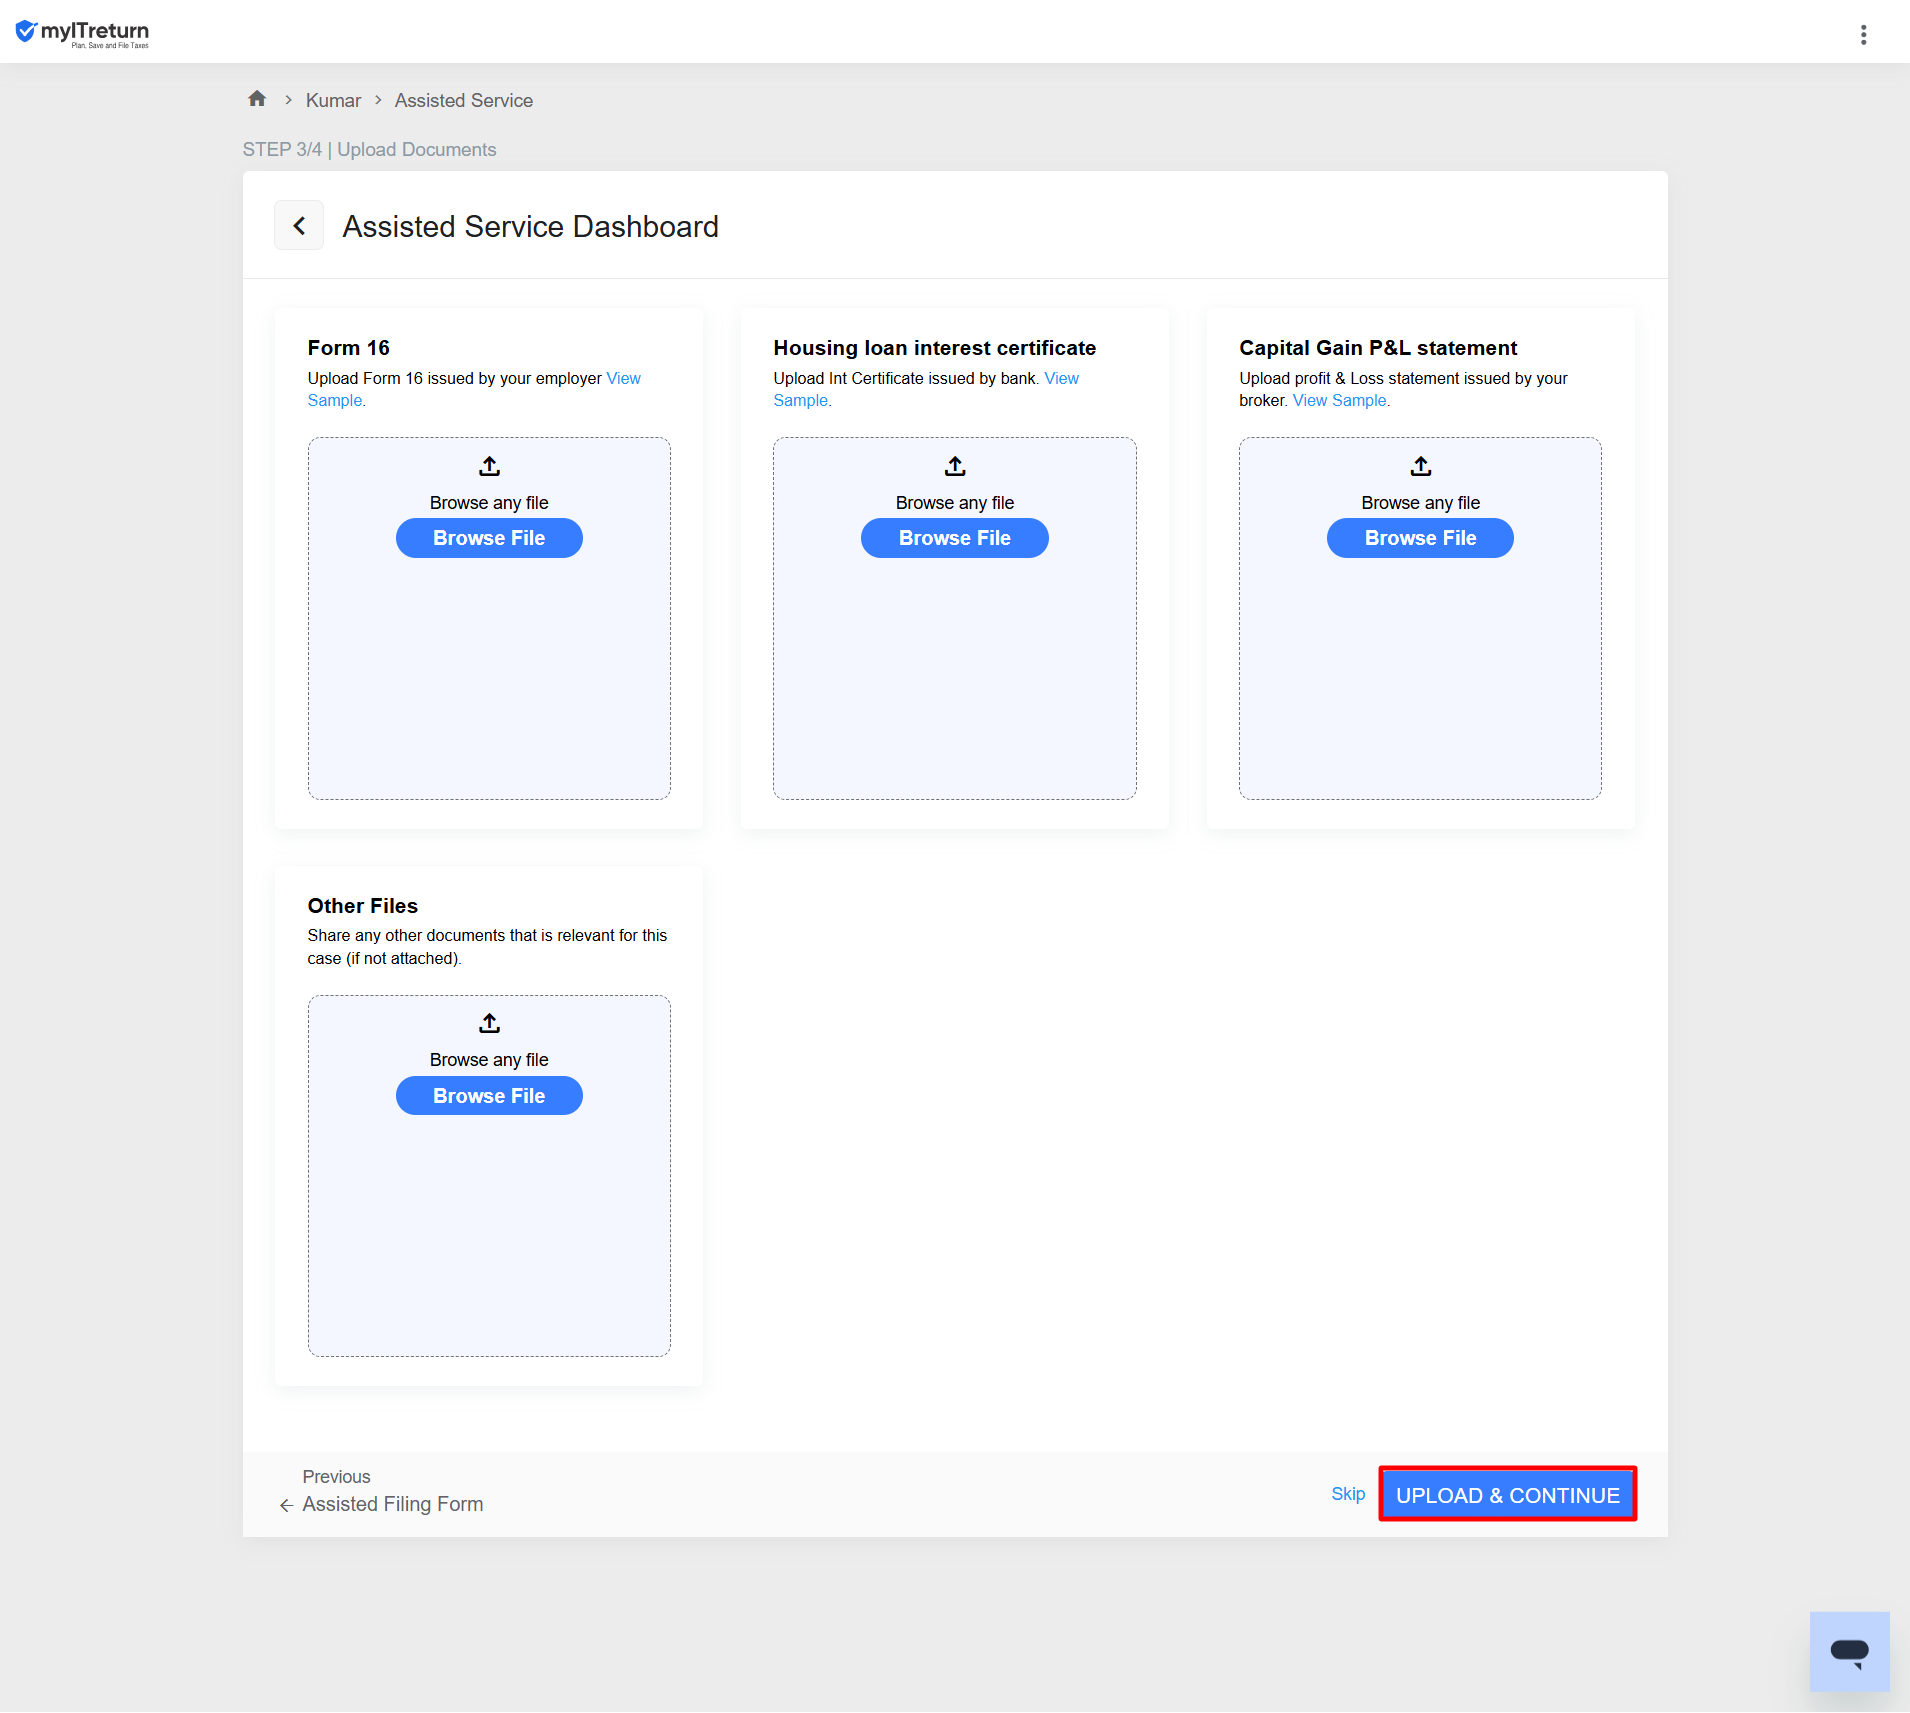
Task: Click the Housing loan interest certificate heading
Action: 935,348
